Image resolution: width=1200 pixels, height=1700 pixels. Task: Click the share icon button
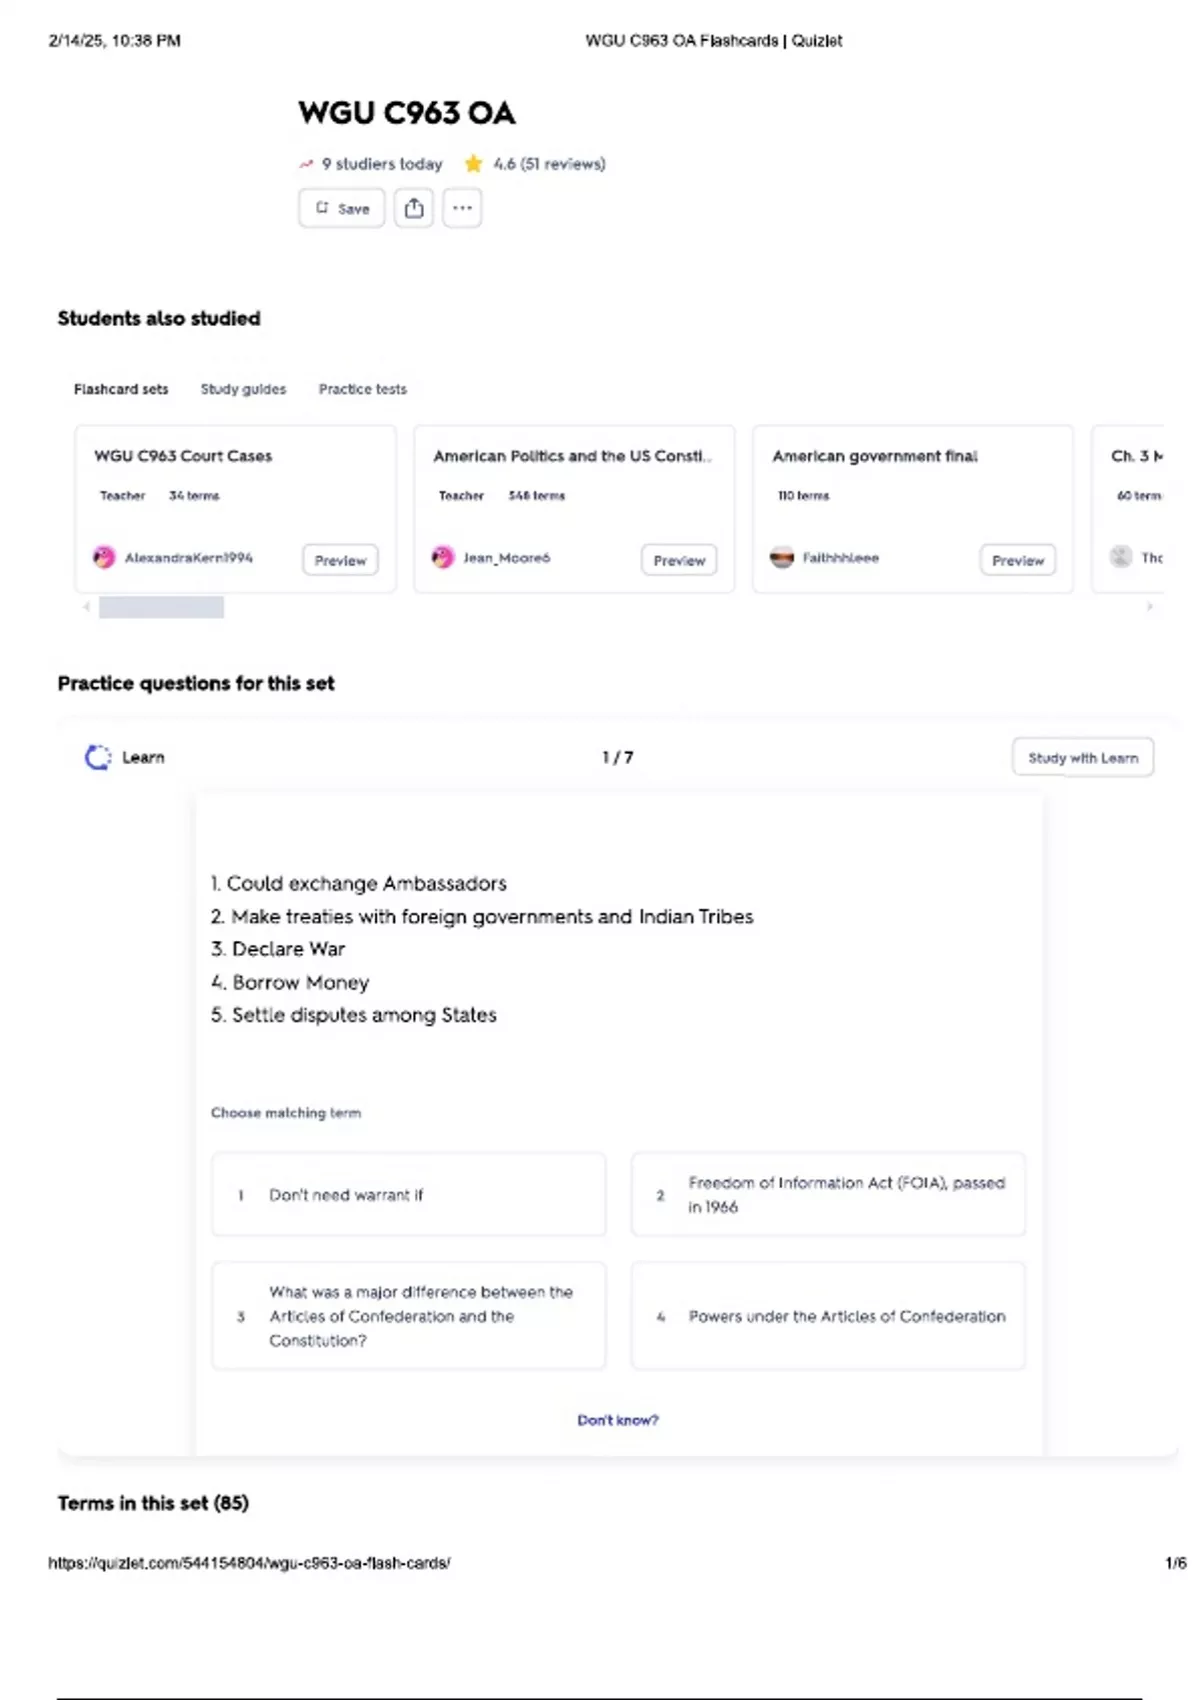click(414, 208)
